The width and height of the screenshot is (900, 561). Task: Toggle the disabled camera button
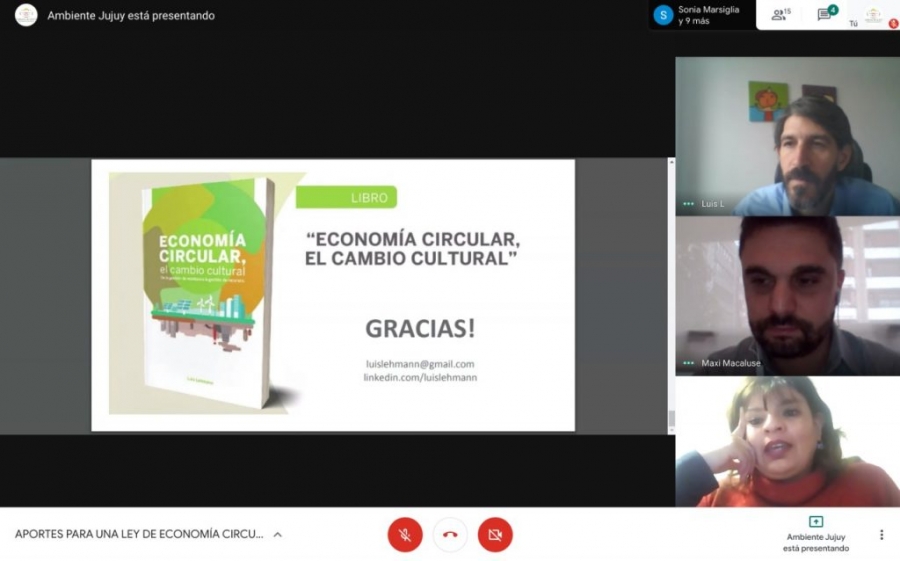pyautogui.click(x=495, y=535)
